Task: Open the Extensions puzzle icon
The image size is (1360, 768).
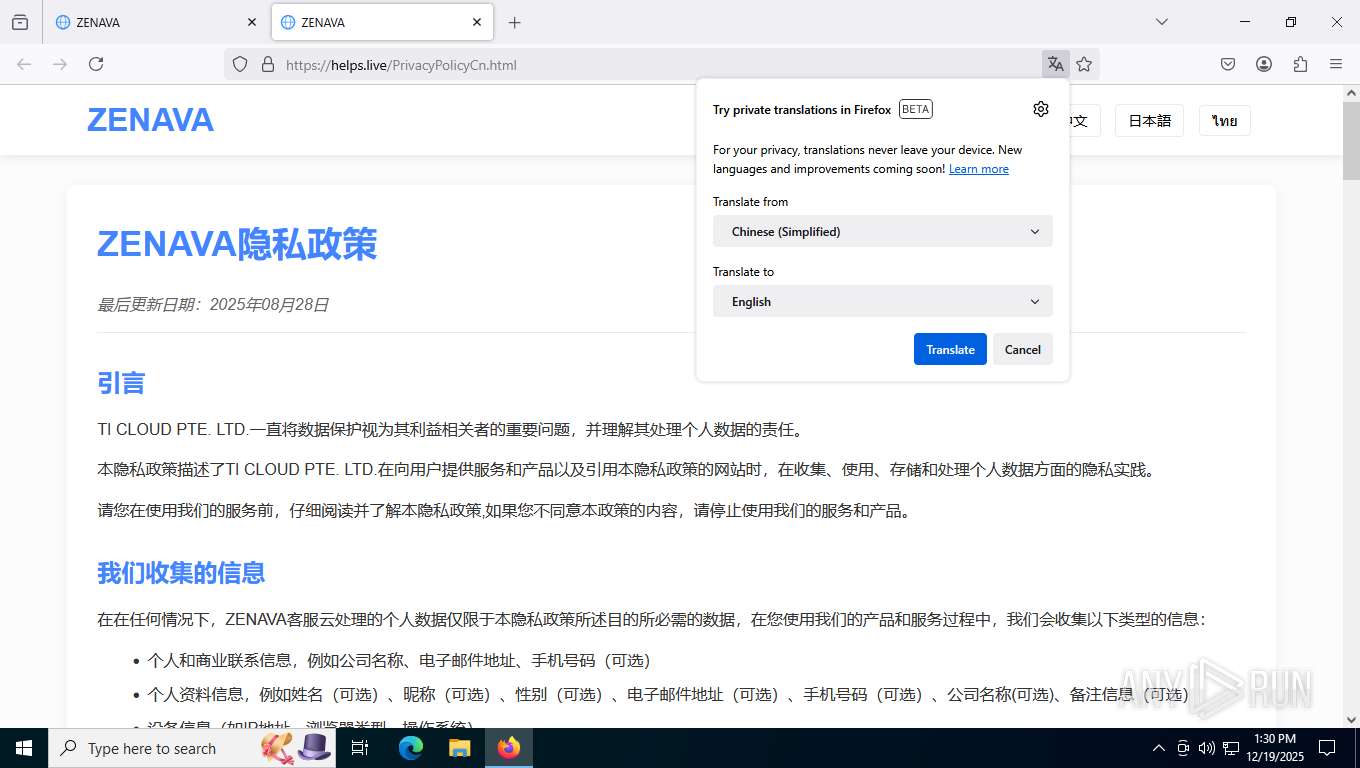Action: [1300, 64]
